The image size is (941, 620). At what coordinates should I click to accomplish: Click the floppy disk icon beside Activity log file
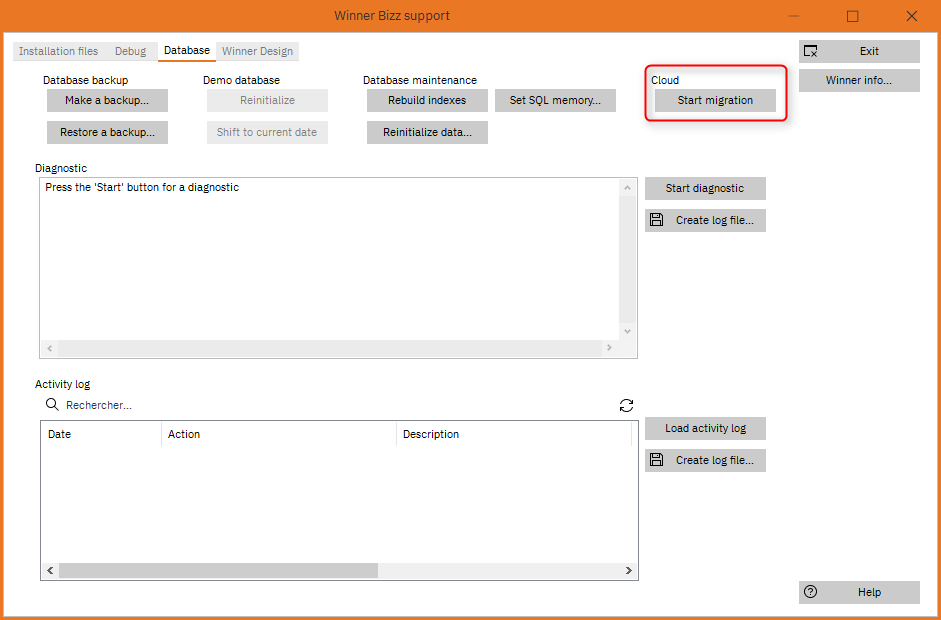(x=657, y=460)
